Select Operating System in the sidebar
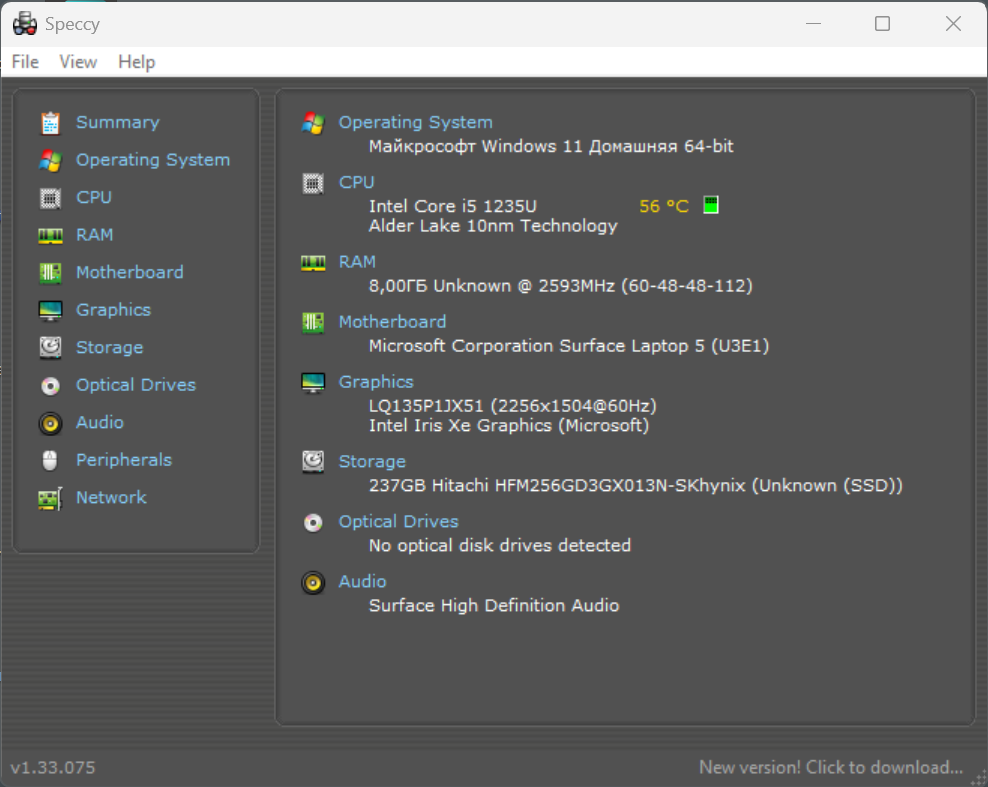Viewport: 988px width, 787px height. (x=153, y=160)
